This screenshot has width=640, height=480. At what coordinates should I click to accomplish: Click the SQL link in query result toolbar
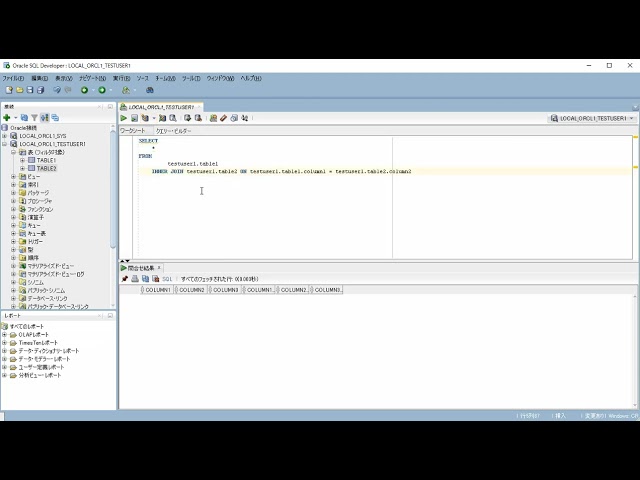pos(167,279)
